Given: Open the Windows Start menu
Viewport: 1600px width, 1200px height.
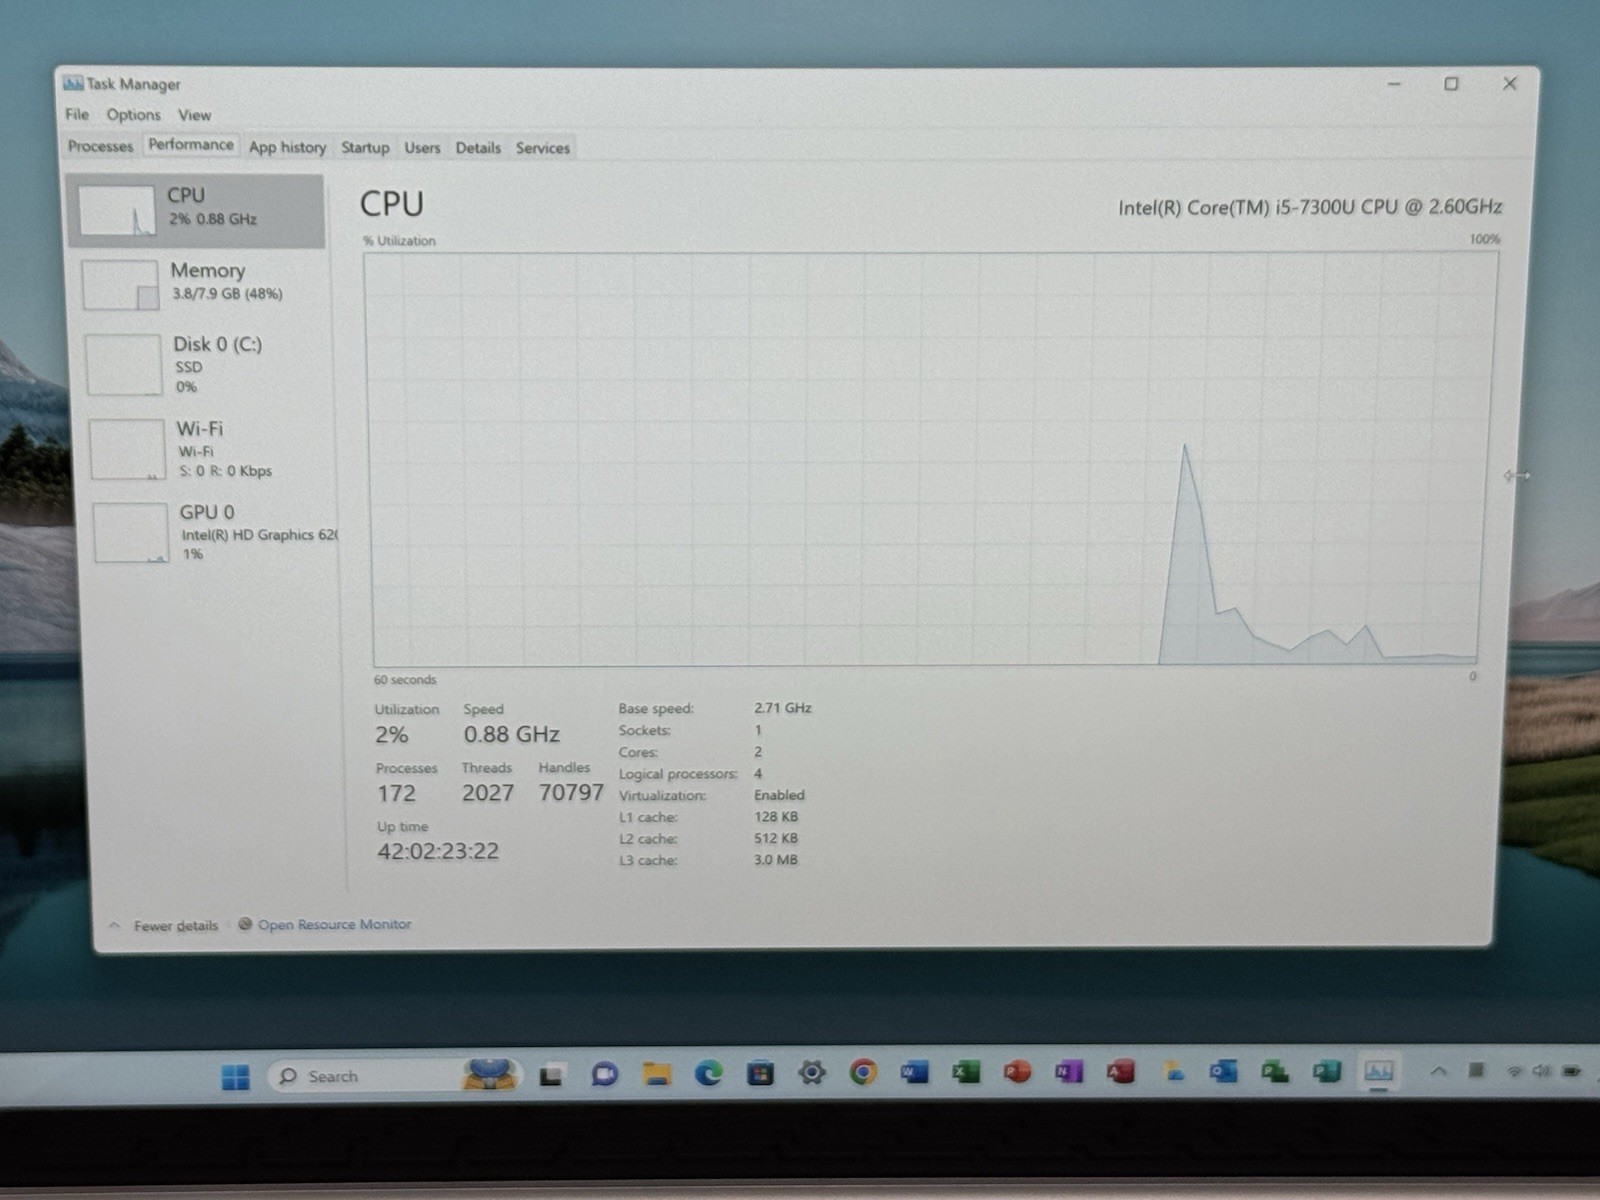Looking at the screenshot, I should 236,1077.
